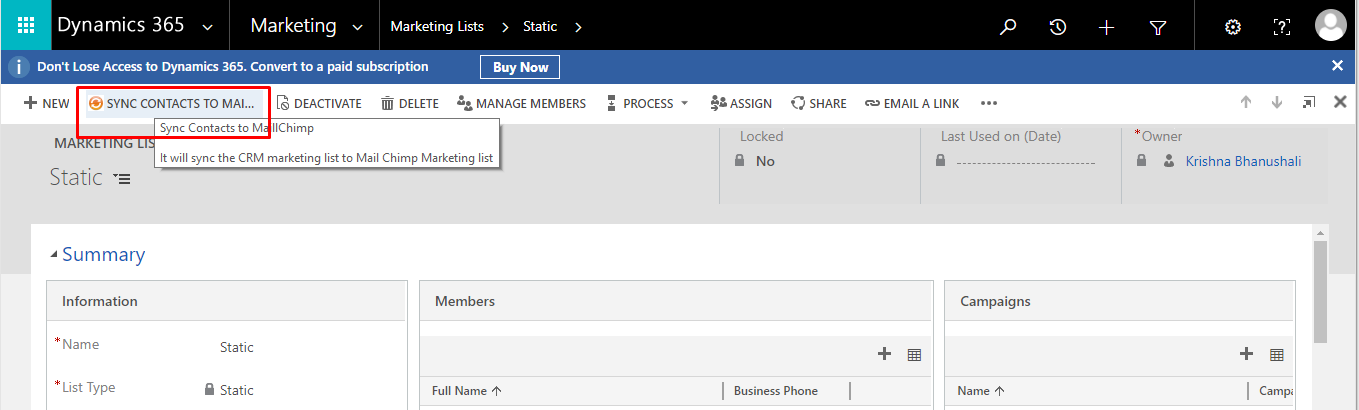Image resolution: width=1359 pixels, height=410 pixels.
Task: Expand the chevron after Marketing Lists
Action: 505,26
